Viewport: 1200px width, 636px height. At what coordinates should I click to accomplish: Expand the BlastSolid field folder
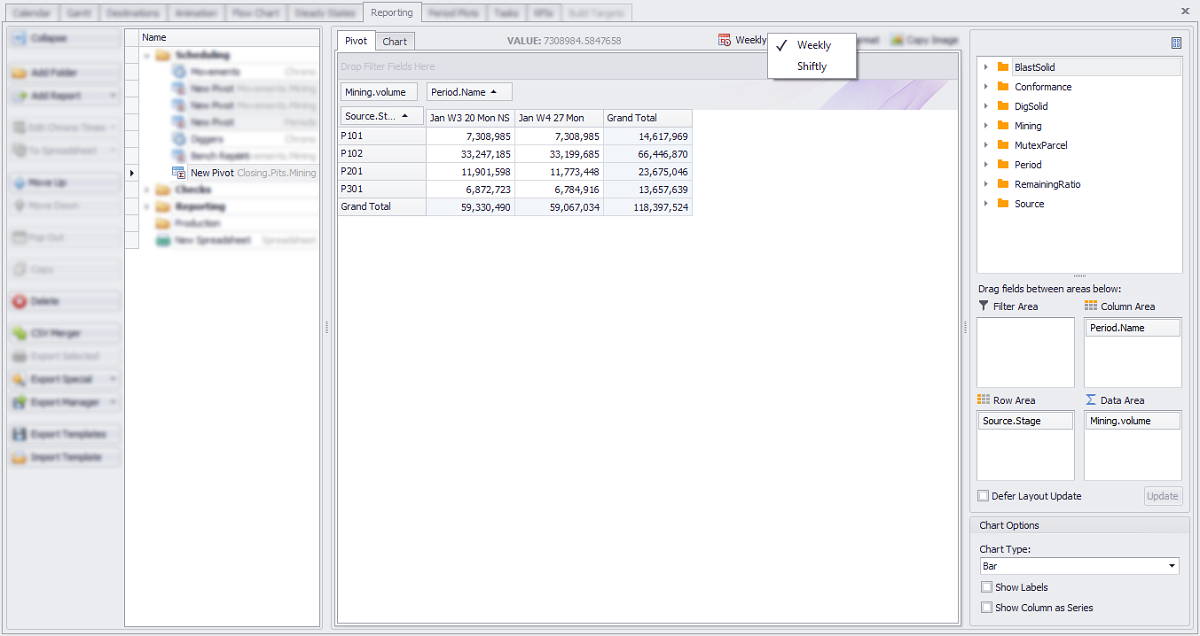[986, 67]
